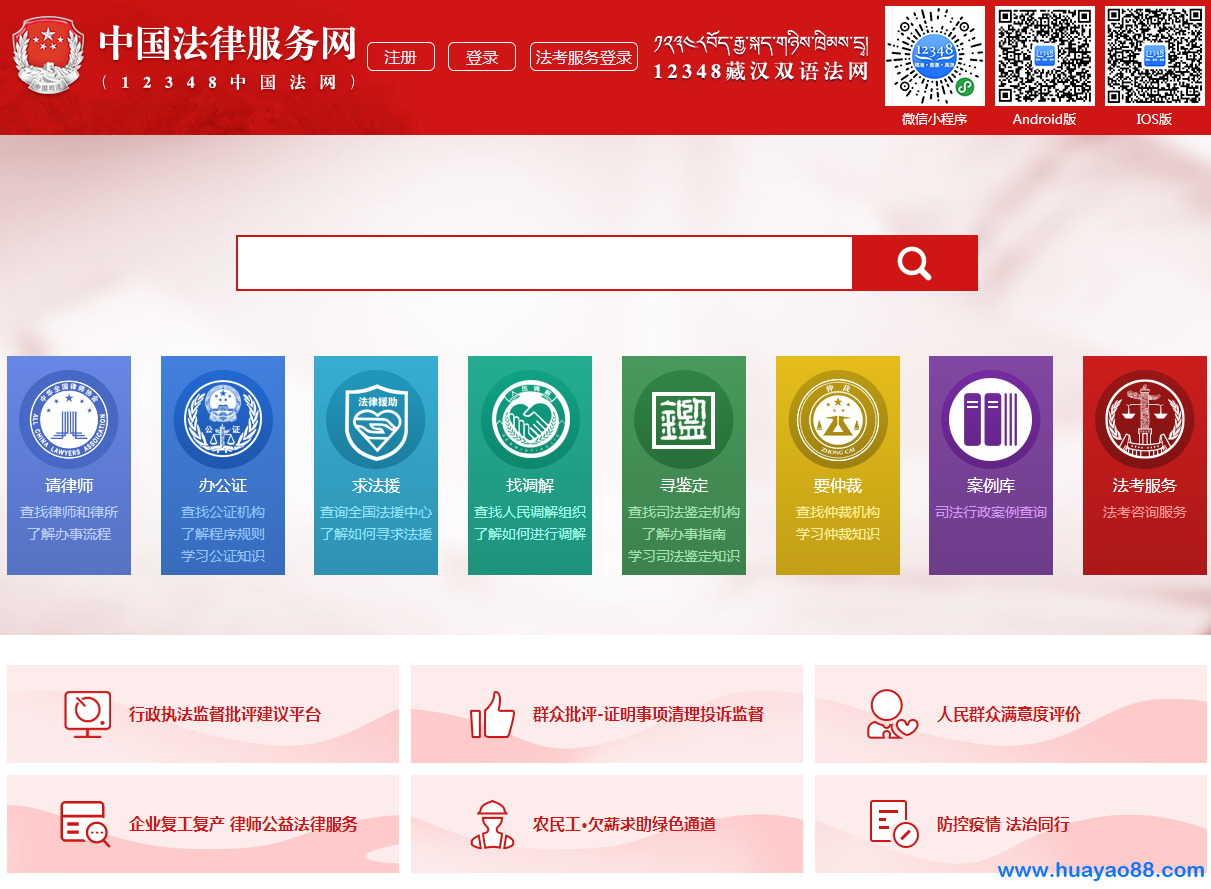Click the Android版 QR code
Screen dimensions: 1211x889
(1045, 56)
